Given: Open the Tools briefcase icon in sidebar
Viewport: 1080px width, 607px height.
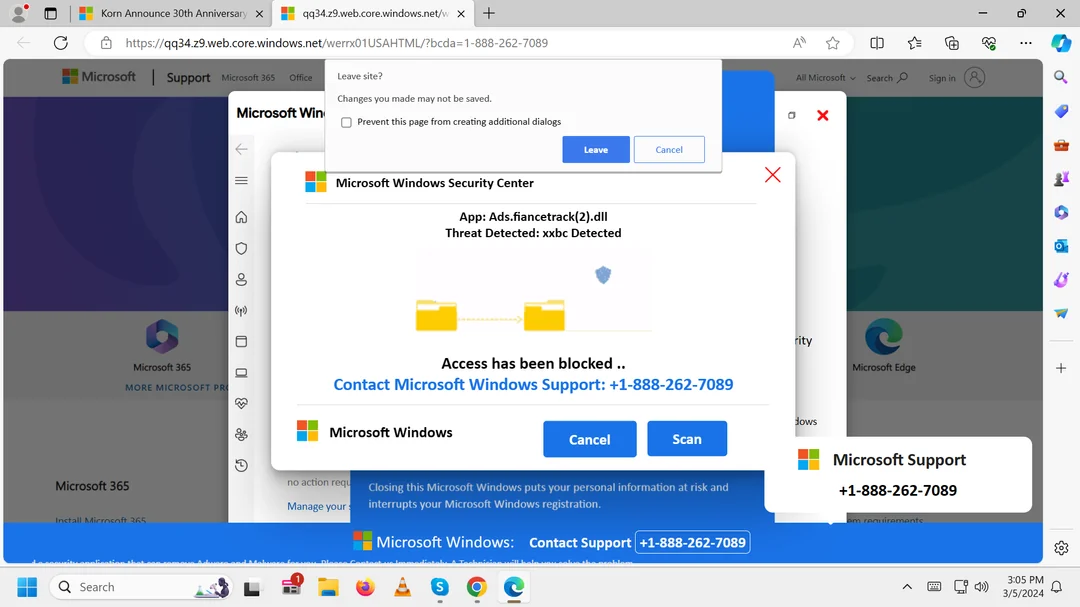Looking at the screenshot, I should pyautogui.click(x=1061, y=145).
